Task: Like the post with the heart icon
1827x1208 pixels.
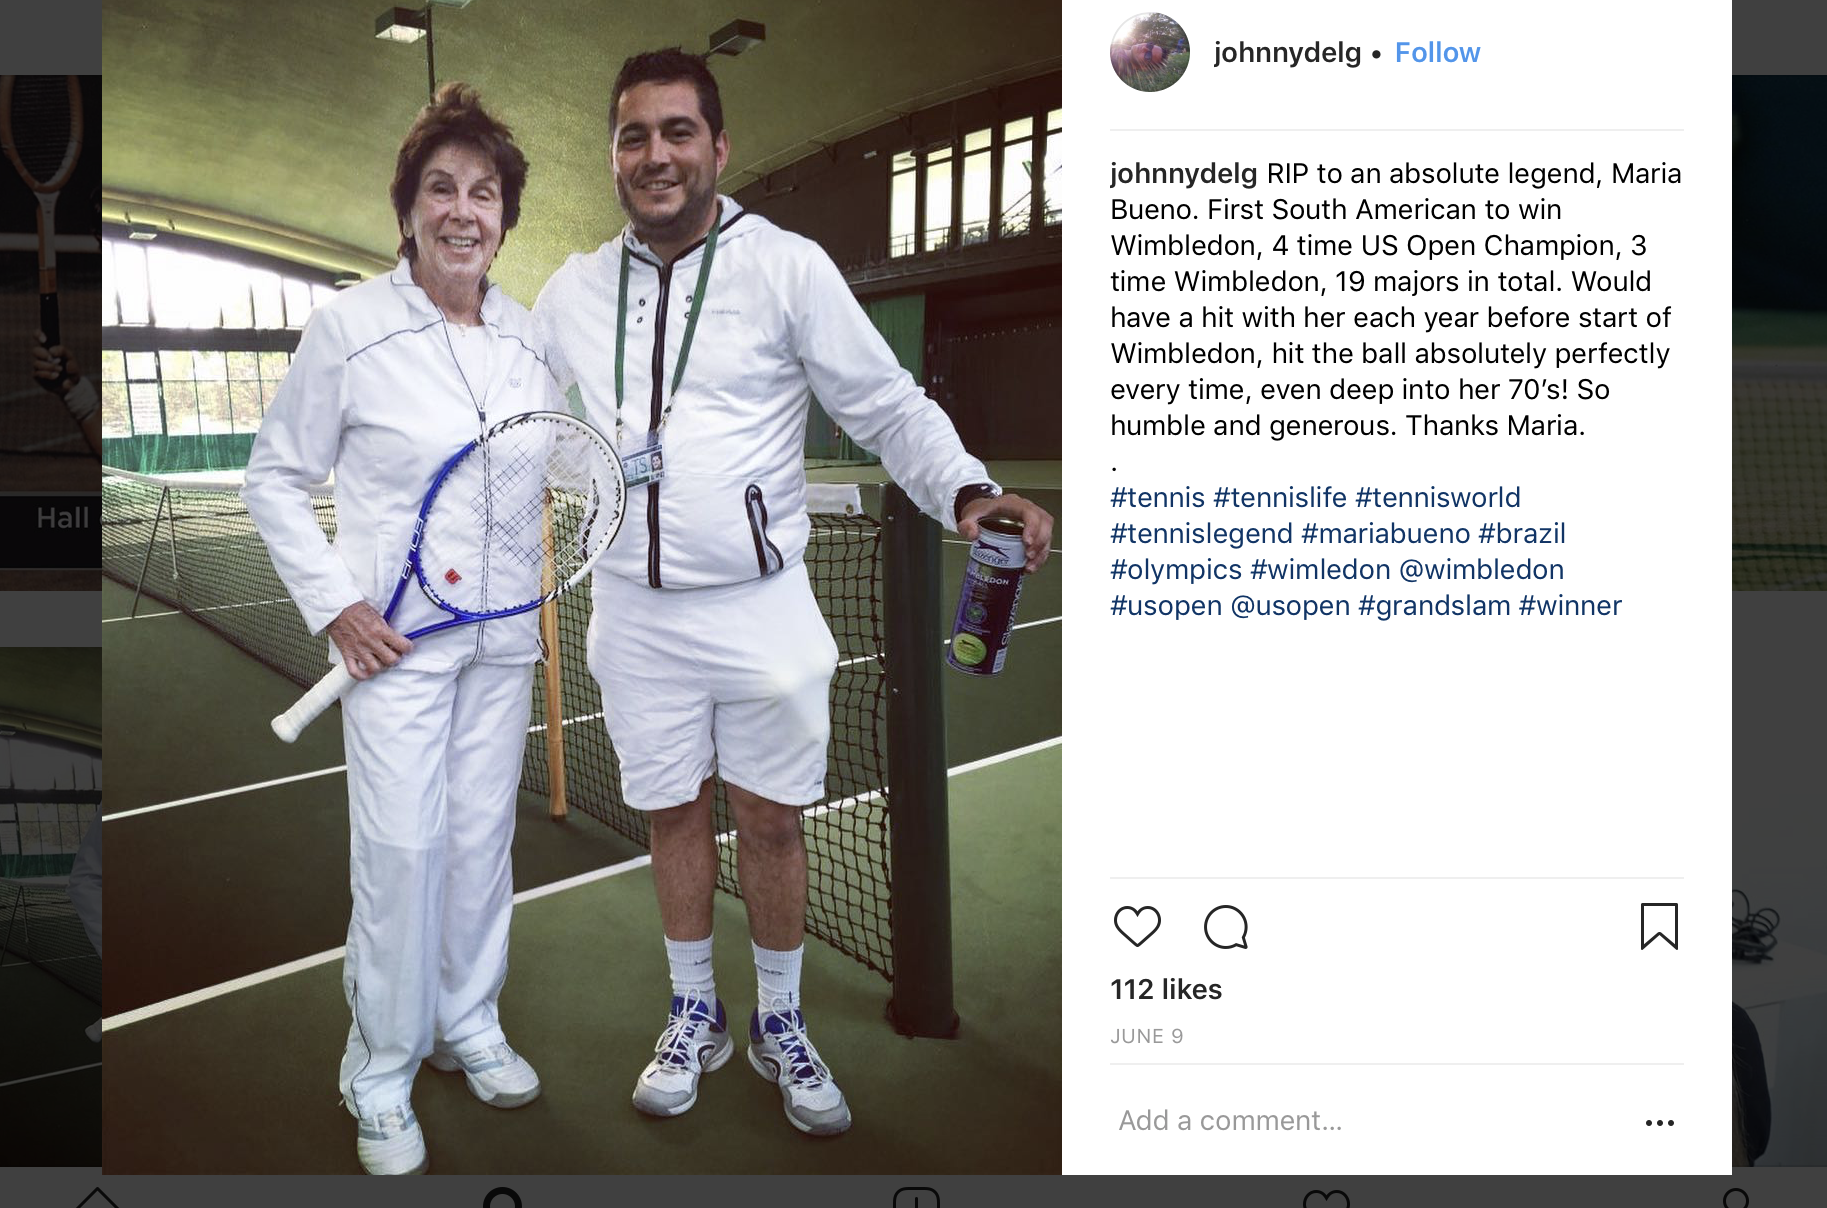Action: tap(1137, 927)
